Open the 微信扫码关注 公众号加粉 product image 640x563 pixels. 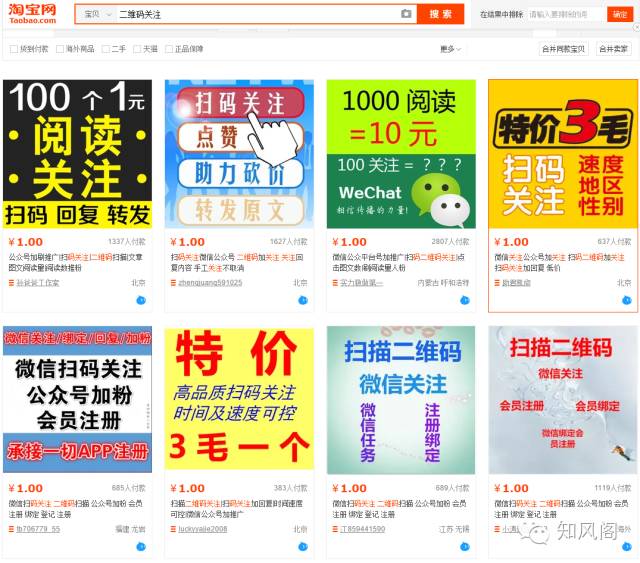(x=78, y=399)
